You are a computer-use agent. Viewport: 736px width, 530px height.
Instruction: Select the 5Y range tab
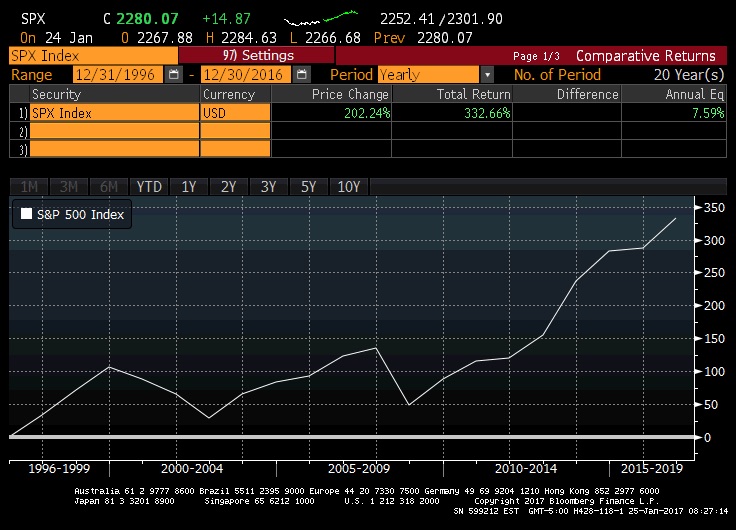point(308,187)
